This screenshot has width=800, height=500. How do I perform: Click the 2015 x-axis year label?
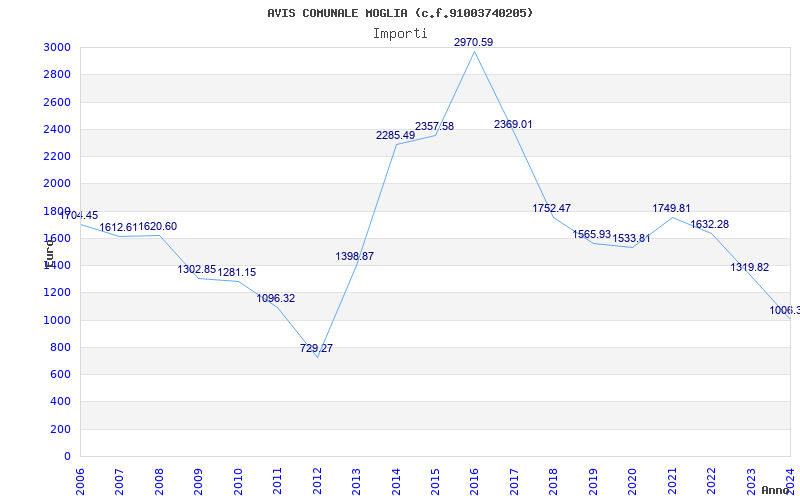coord(435,481)
